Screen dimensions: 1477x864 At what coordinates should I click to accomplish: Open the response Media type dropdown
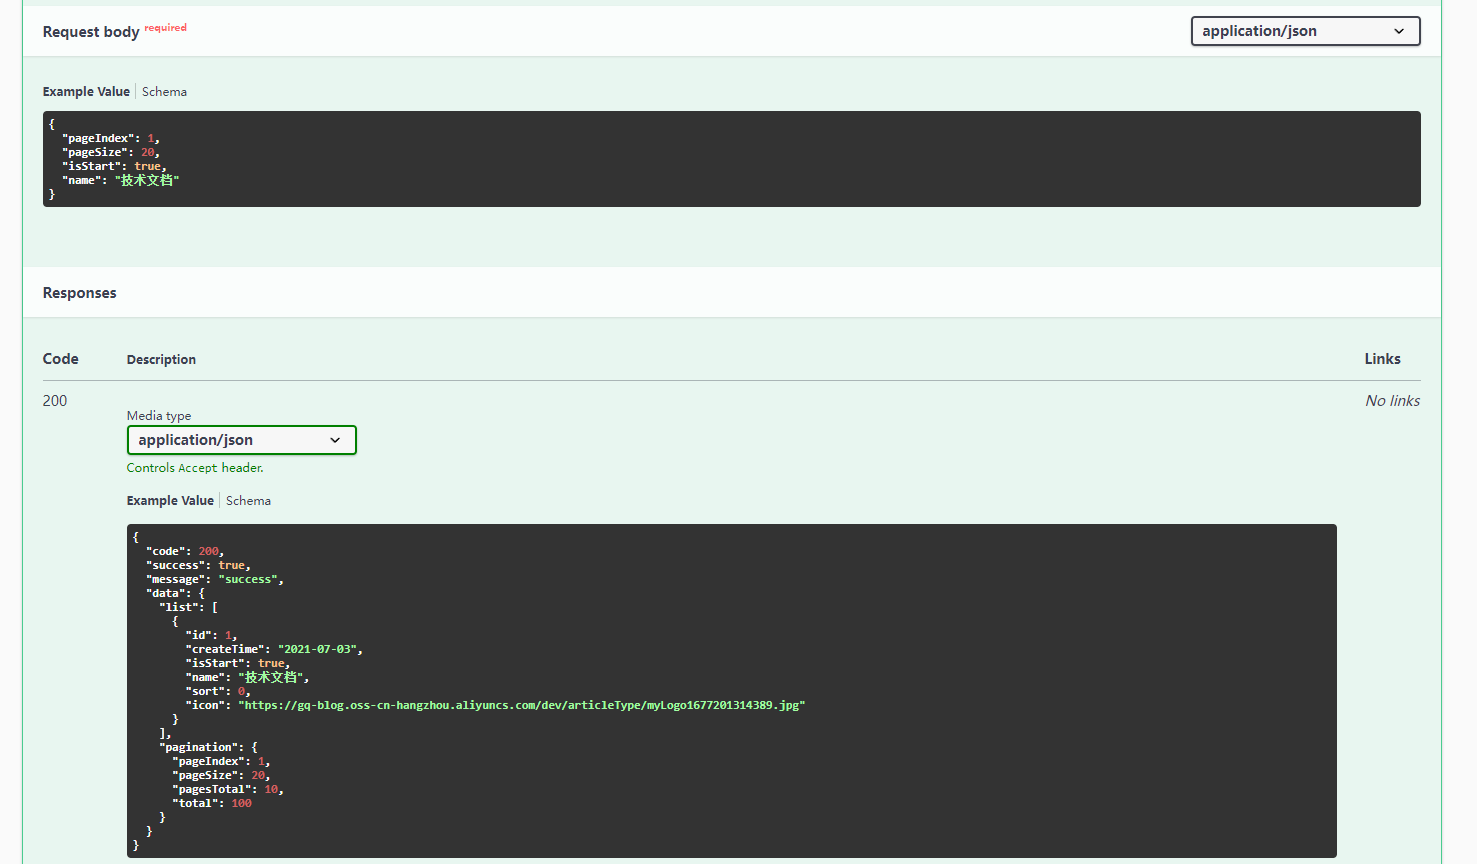[241, 440]
